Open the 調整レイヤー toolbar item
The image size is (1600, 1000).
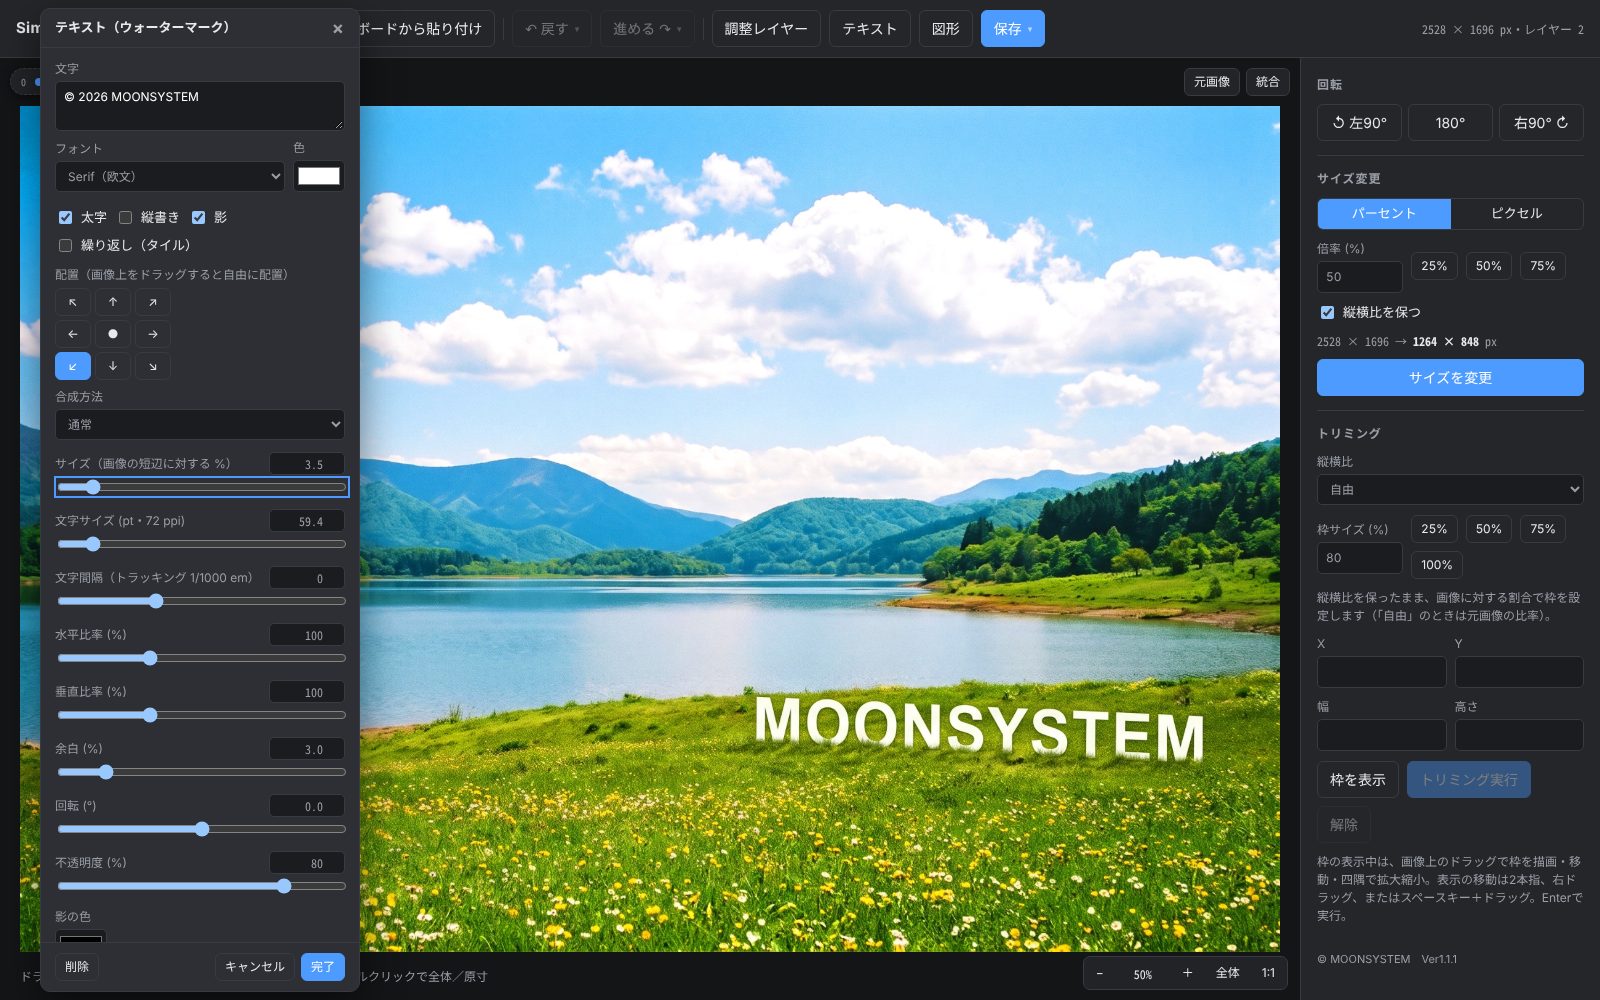coord(766,29)
